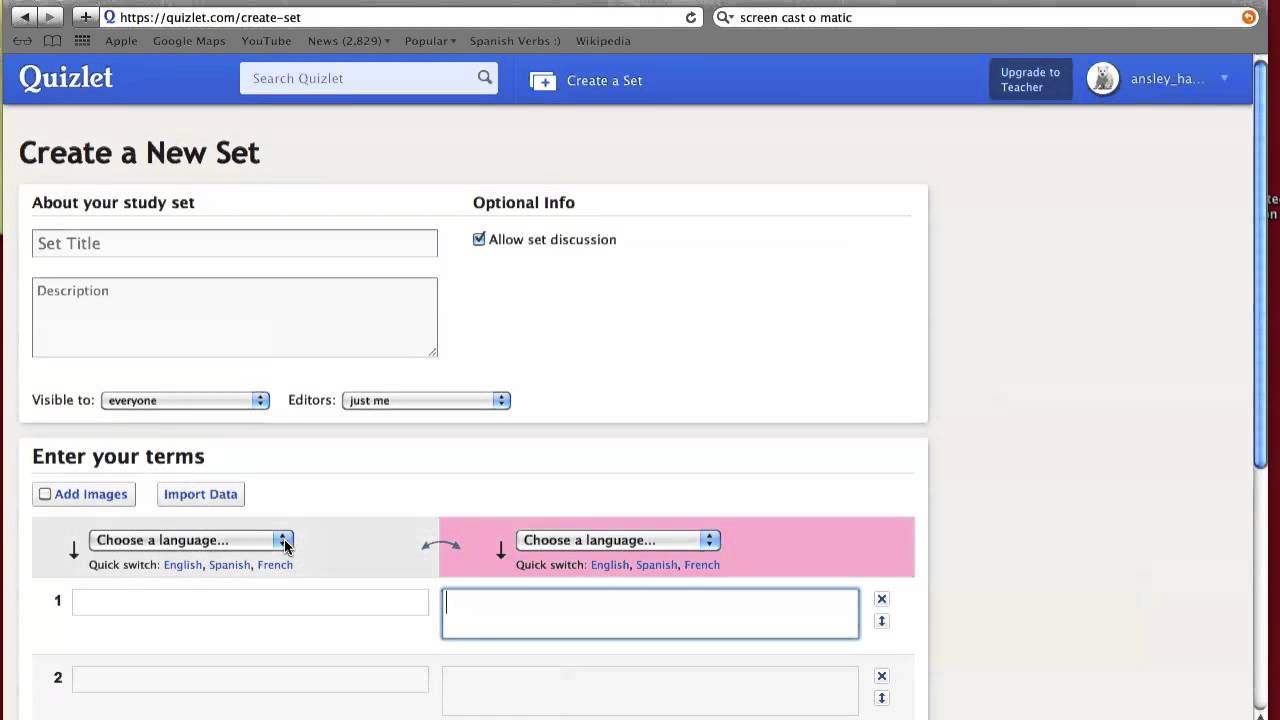
Task: Click the Create a Set cards icon
Action: coord(542,81)
